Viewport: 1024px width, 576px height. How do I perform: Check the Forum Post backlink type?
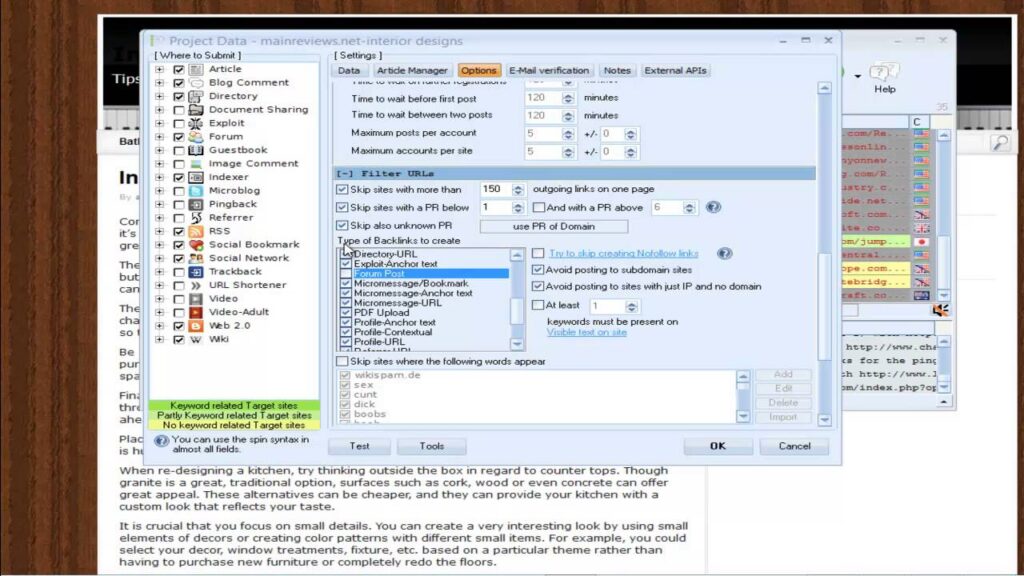(x=345, y=274)
